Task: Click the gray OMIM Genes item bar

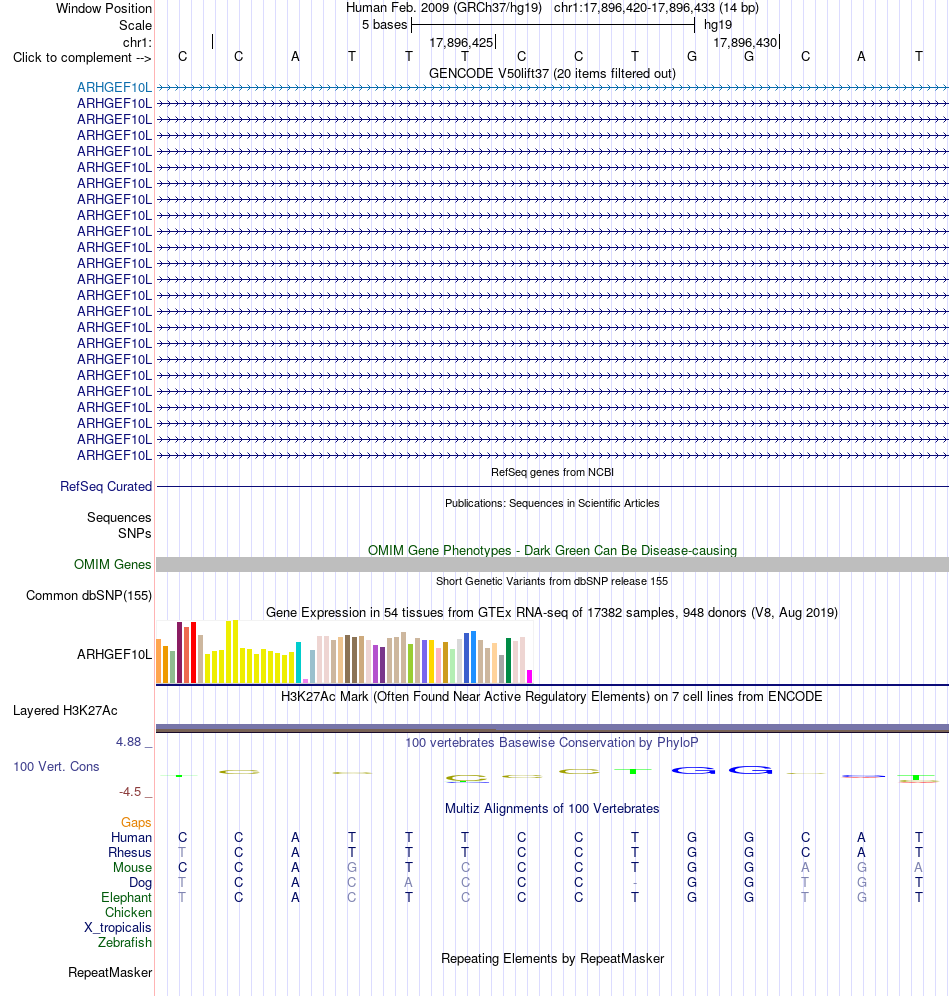Action: [x=552, y=565]
